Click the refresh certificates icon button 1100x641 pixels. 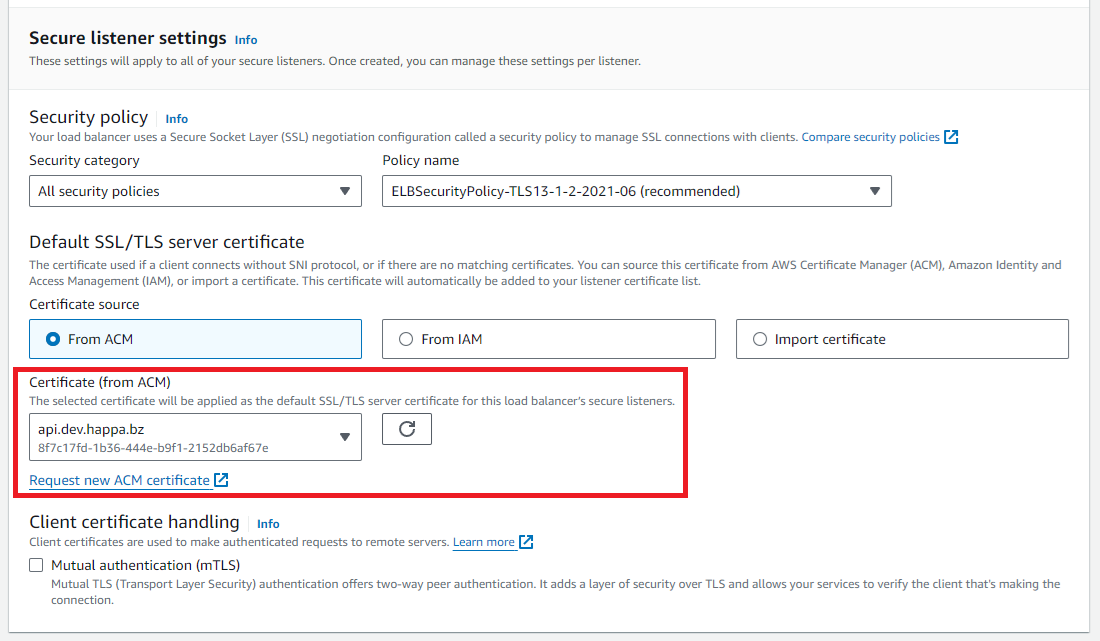coord(406,429)
